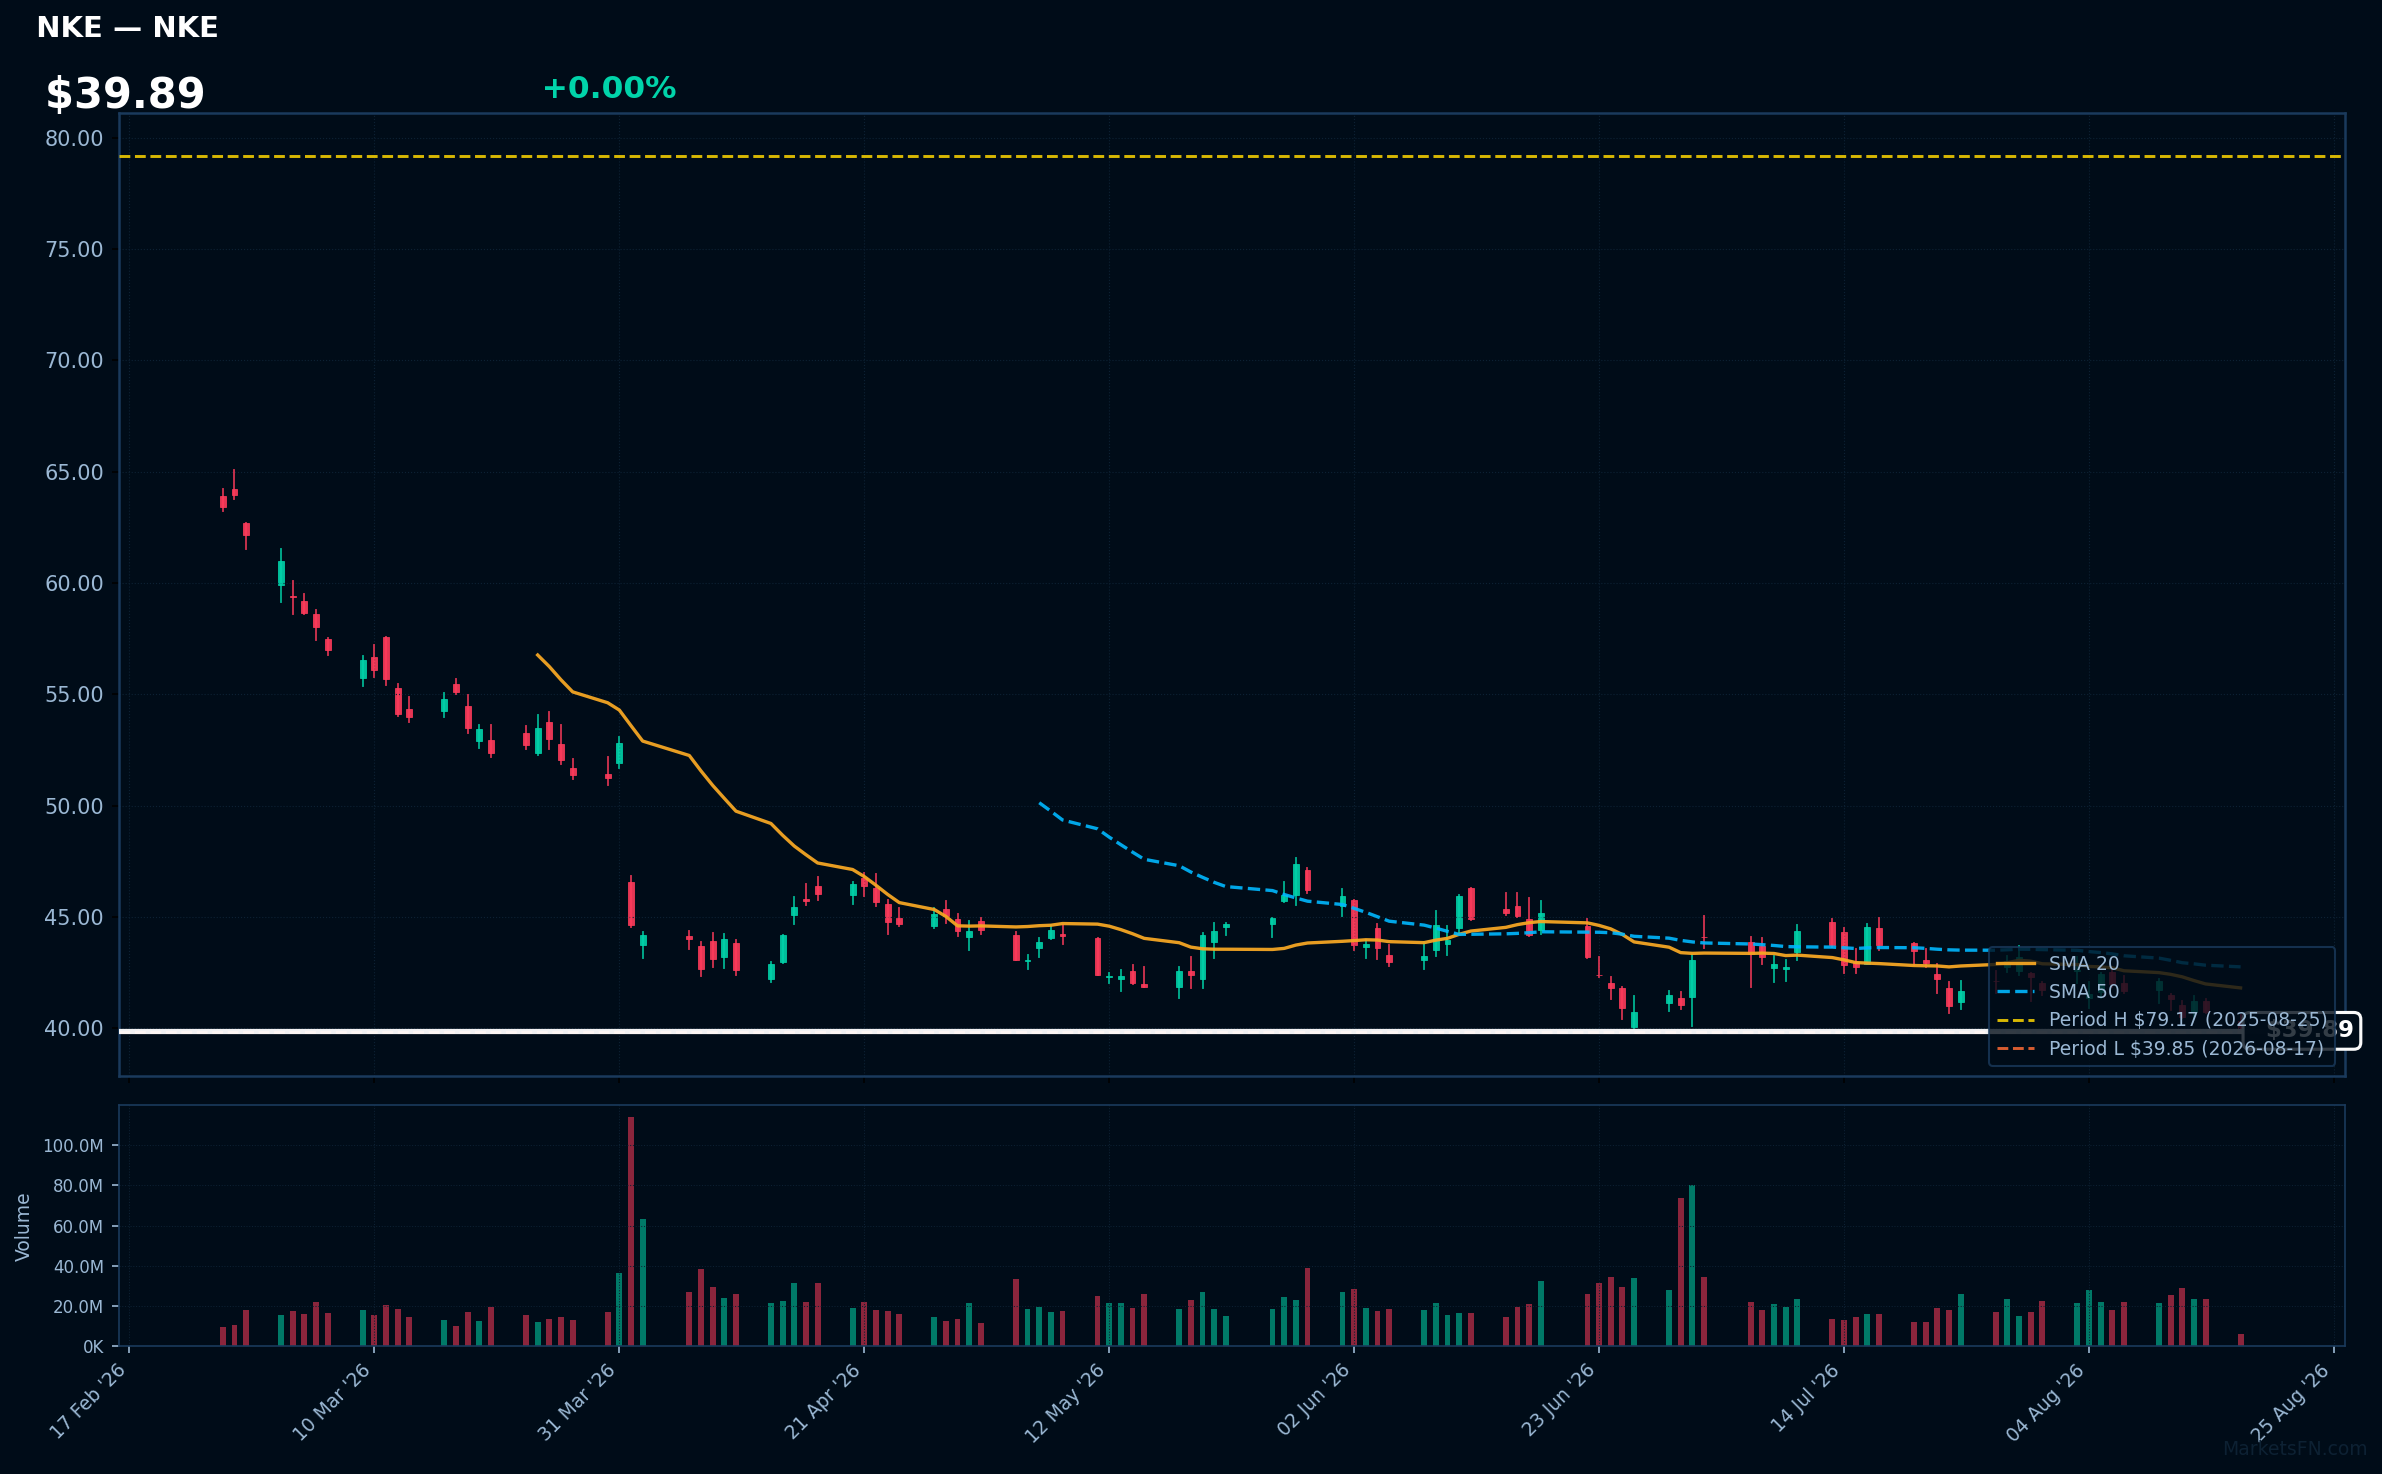Click the 04 Aug '26 date label
Screen dimensions: 2382x1474
click(x=2046, y=1400)
